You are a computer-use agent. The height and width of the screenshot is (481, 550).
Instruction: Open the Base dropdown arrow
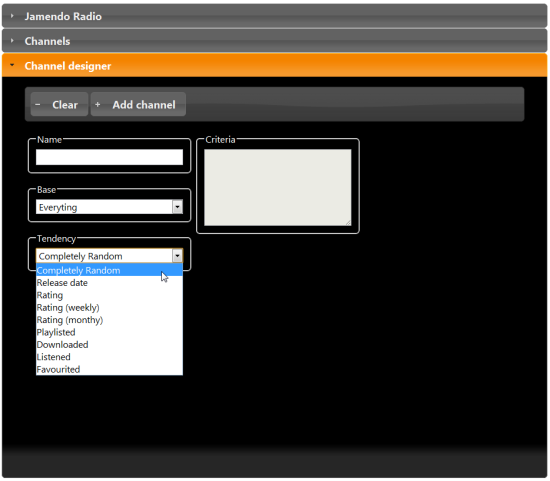(177, 207)
